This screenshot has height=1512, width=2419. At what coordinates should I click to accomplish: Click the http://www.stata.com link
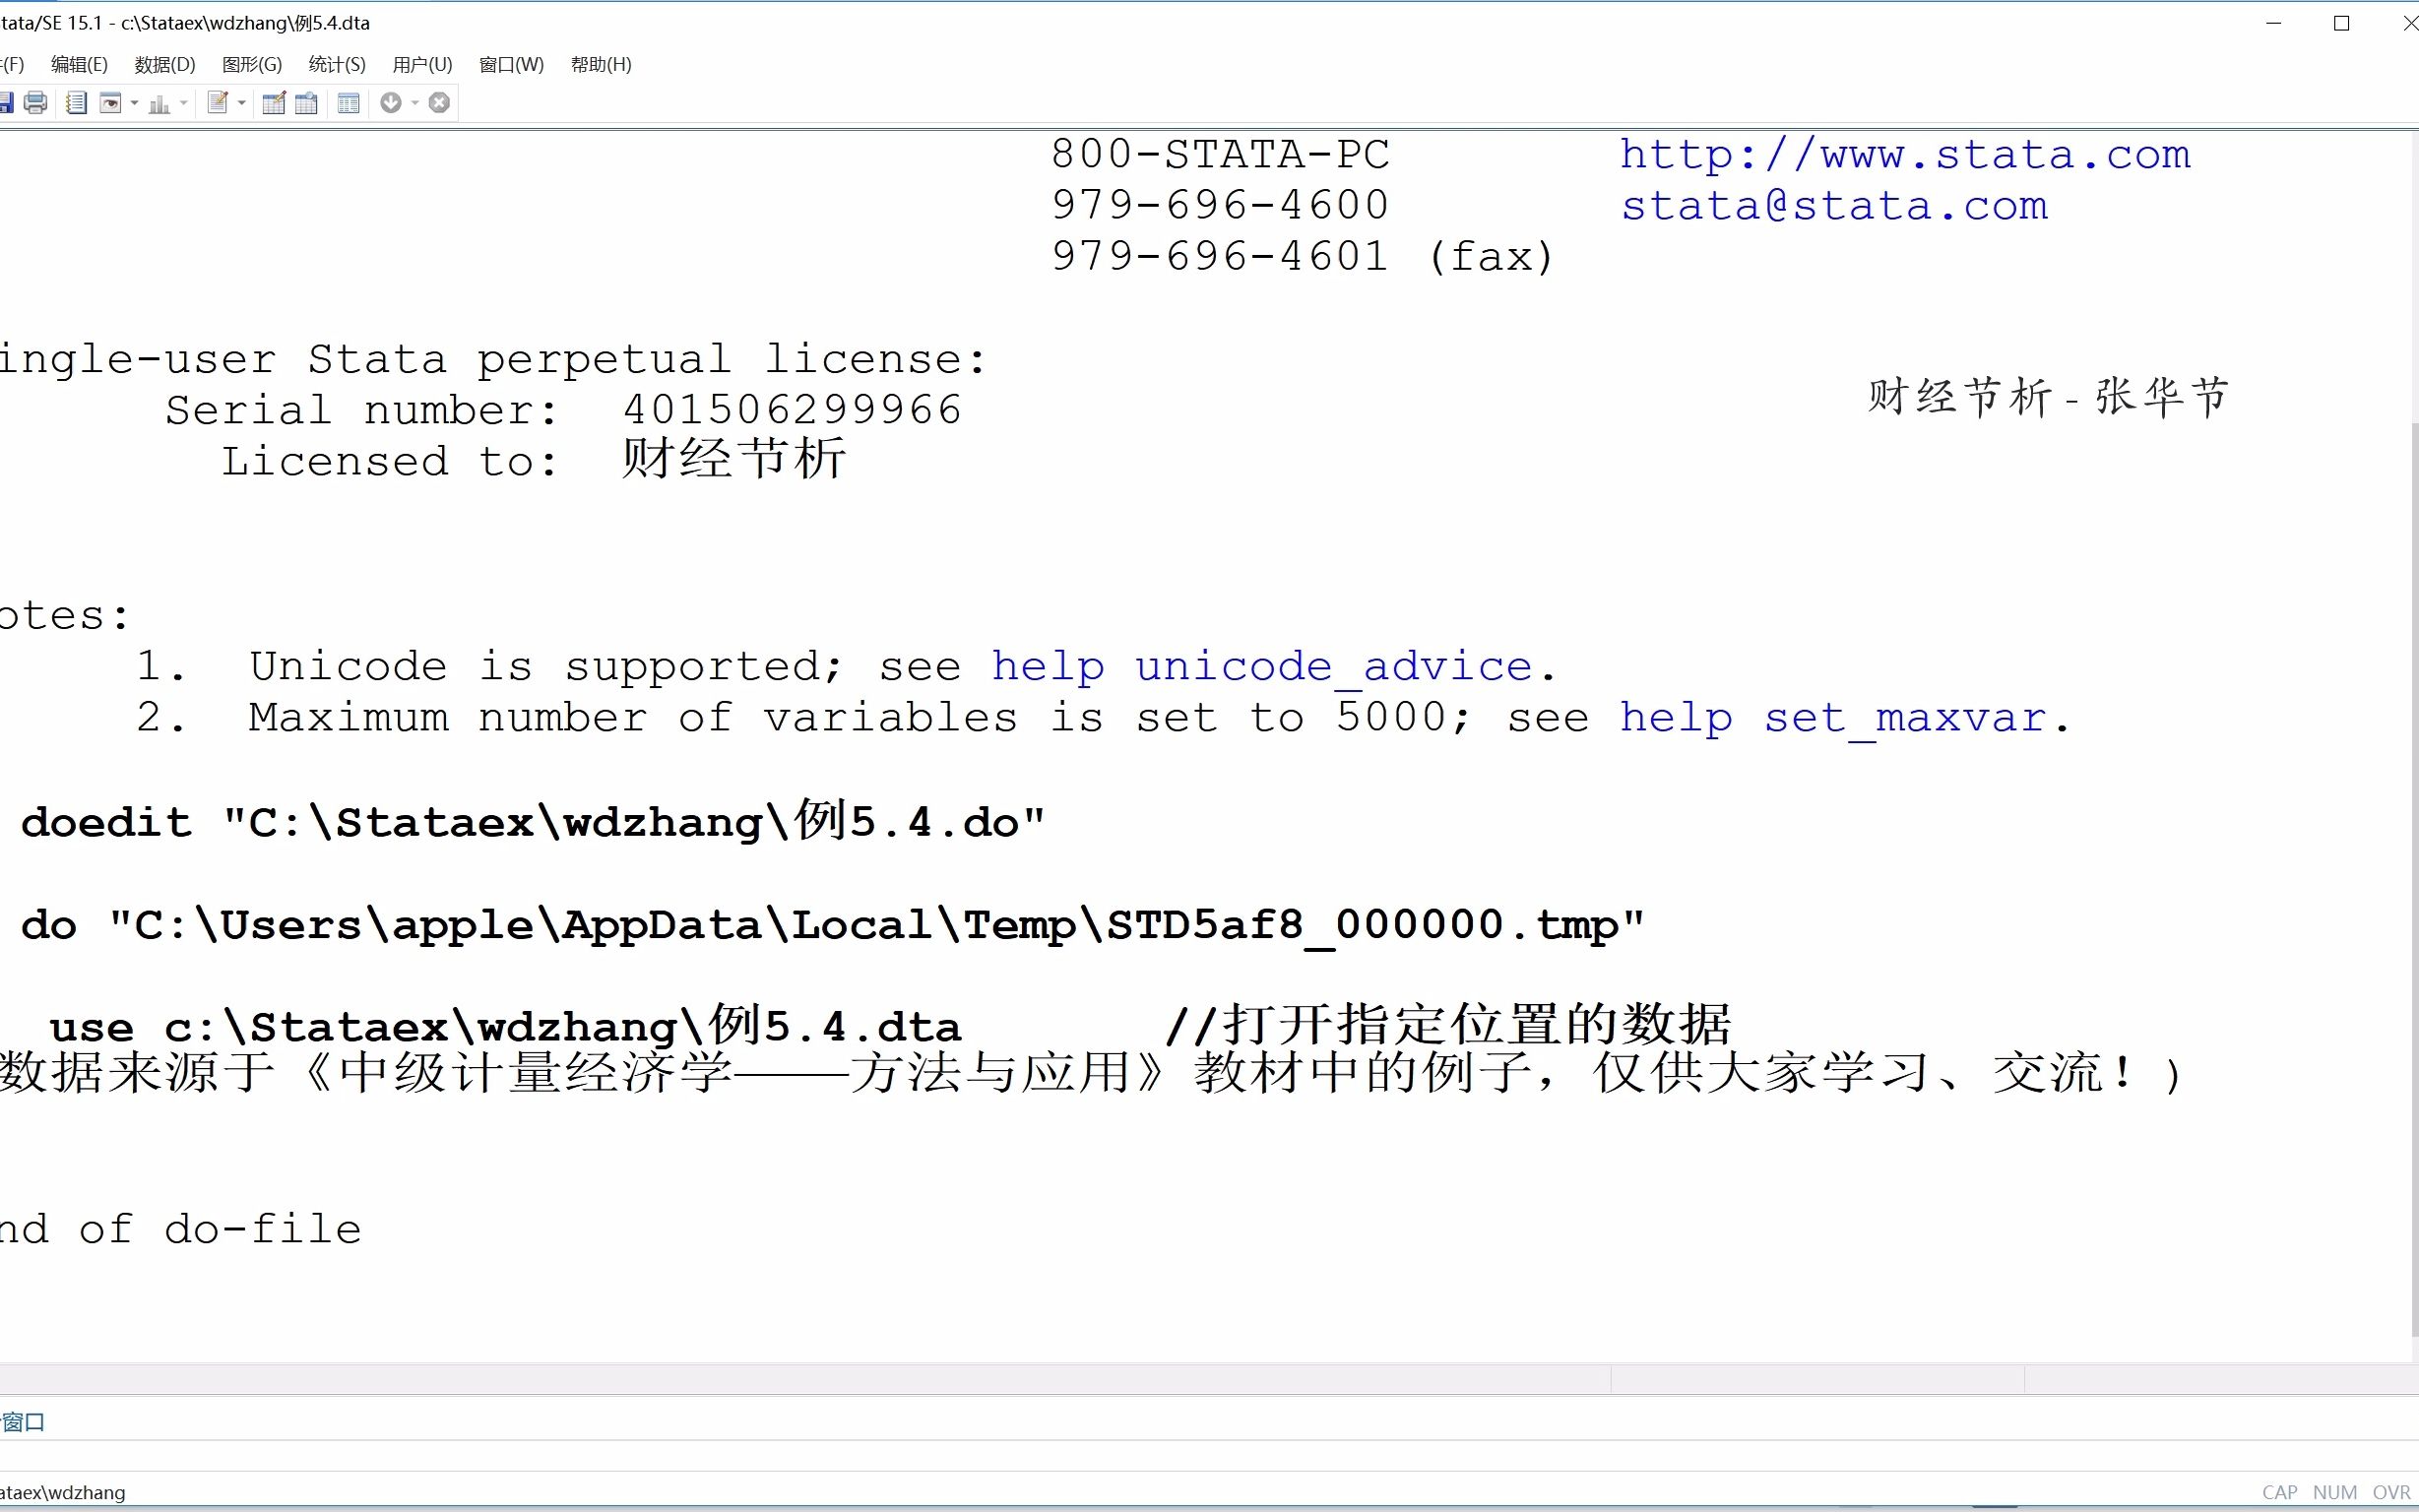click(1905, 155)
